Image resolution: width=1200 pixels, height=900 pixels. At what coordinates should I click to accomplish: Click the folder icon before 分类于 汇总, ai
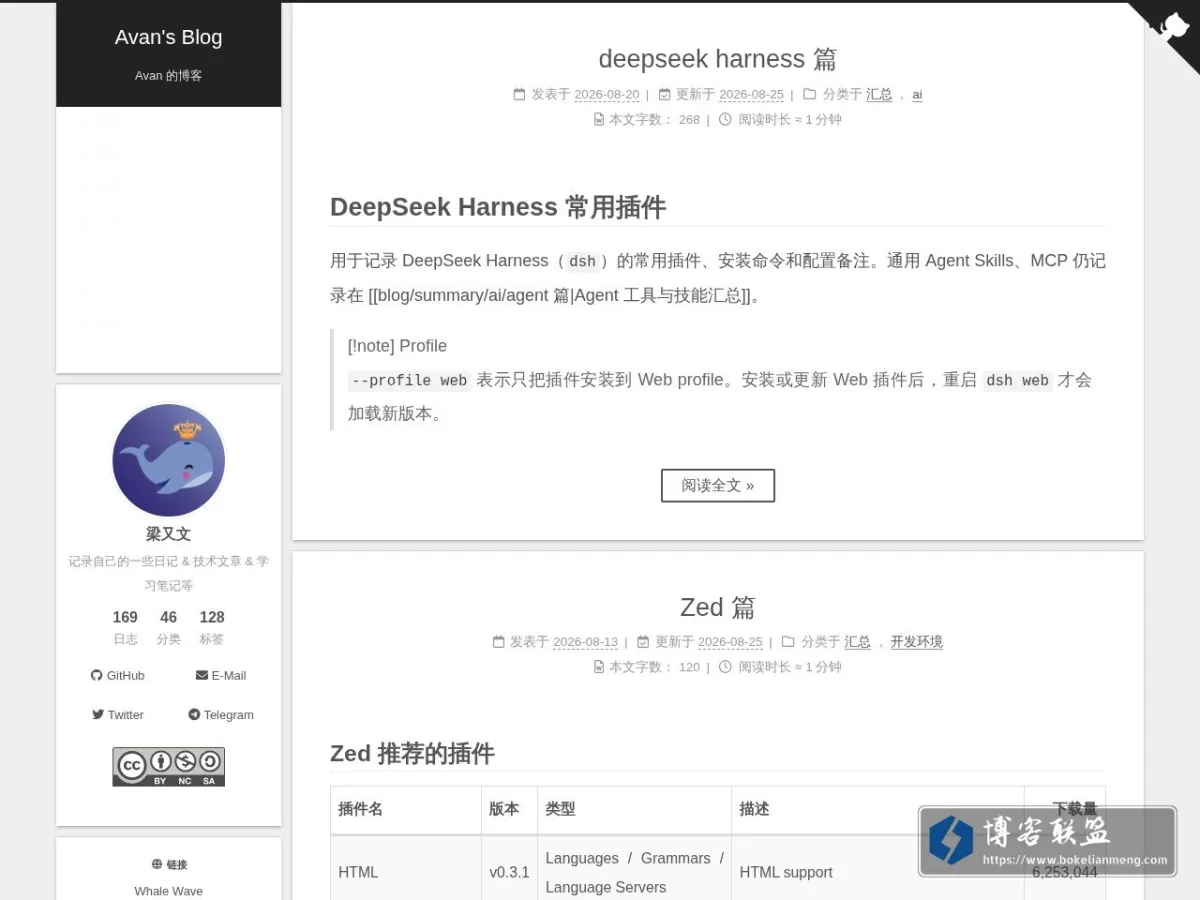[x=810, y=95]
